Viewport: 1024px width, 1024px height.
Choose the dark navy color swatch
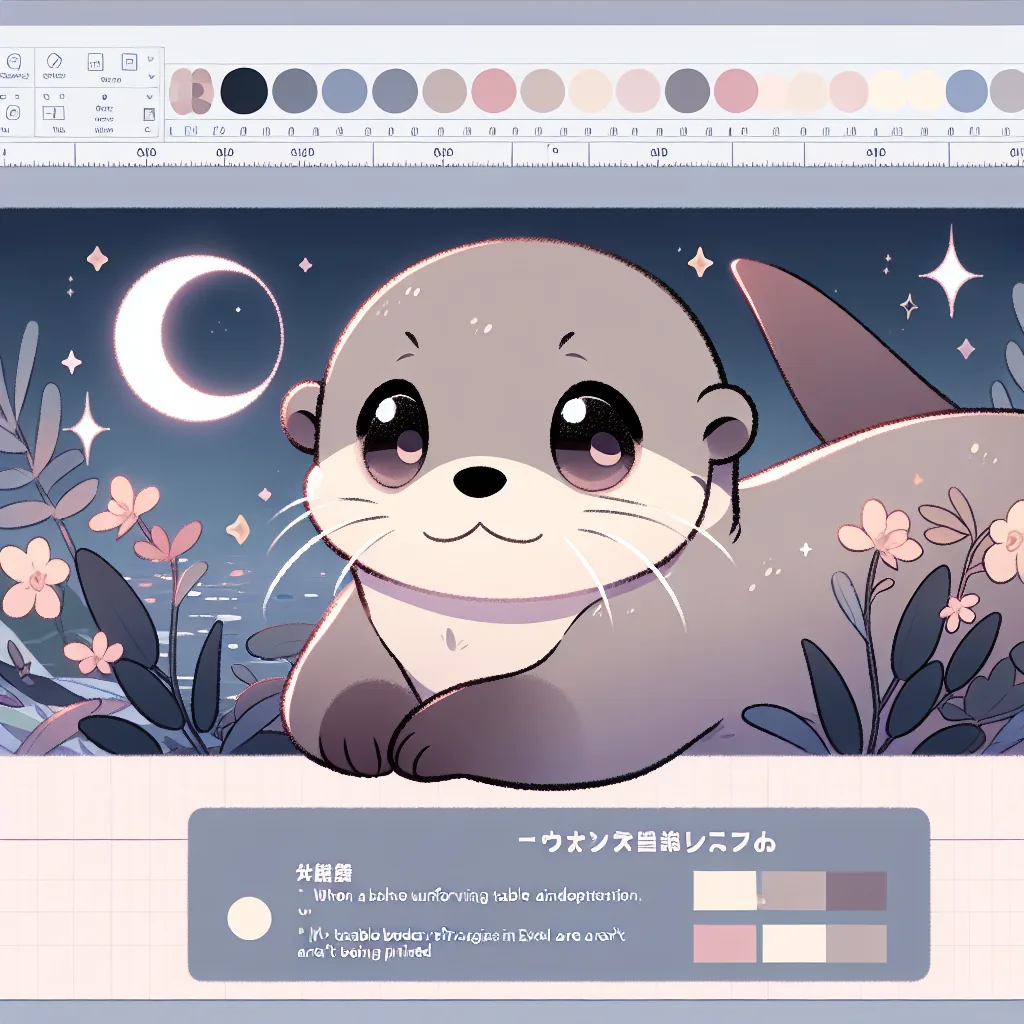tap(244, 91)
